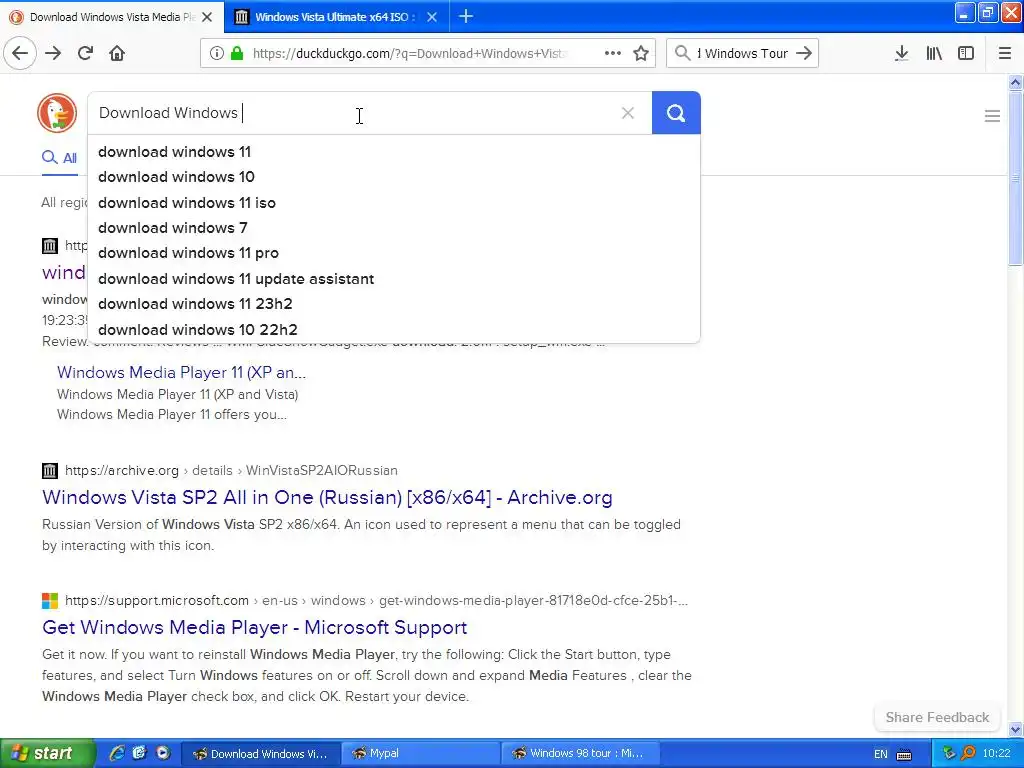Screen dimensions: 1024x768
Task: Click Download Windows Vi... taskbar button
Action: click(259, 754)
